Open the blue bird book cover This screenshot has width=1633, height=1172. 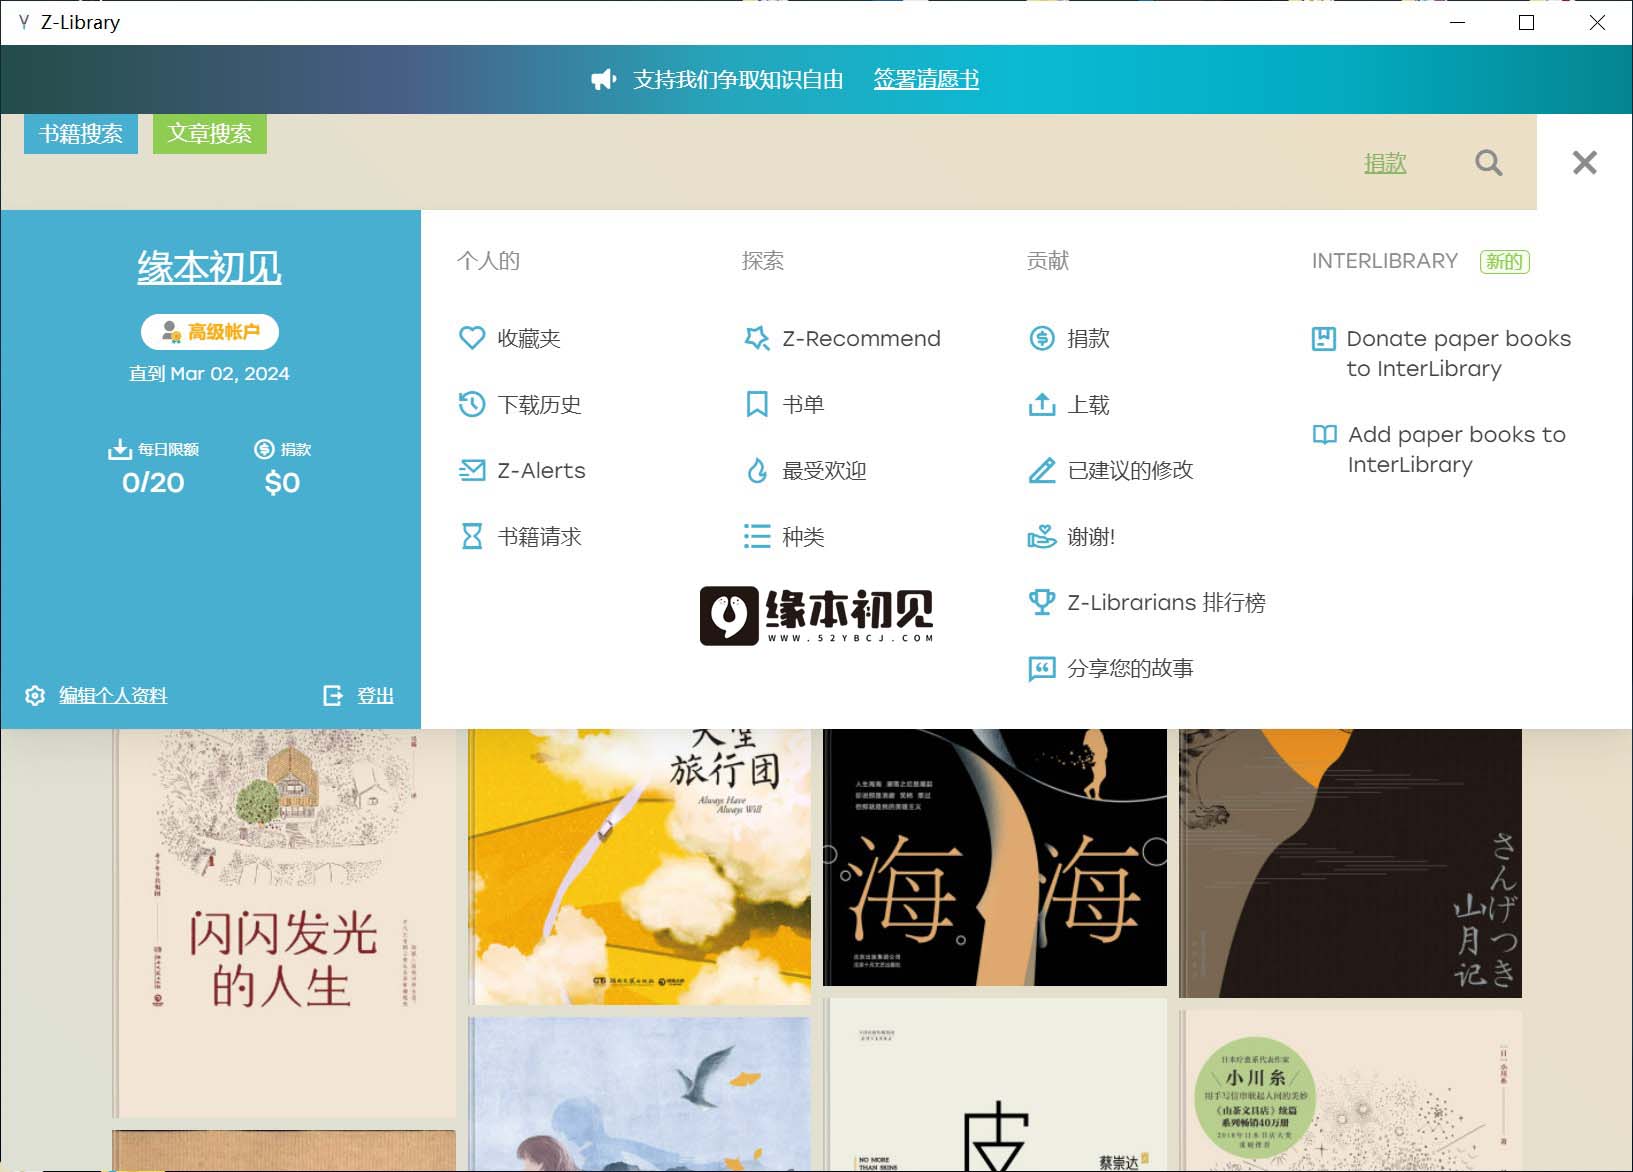[639, 1094]
